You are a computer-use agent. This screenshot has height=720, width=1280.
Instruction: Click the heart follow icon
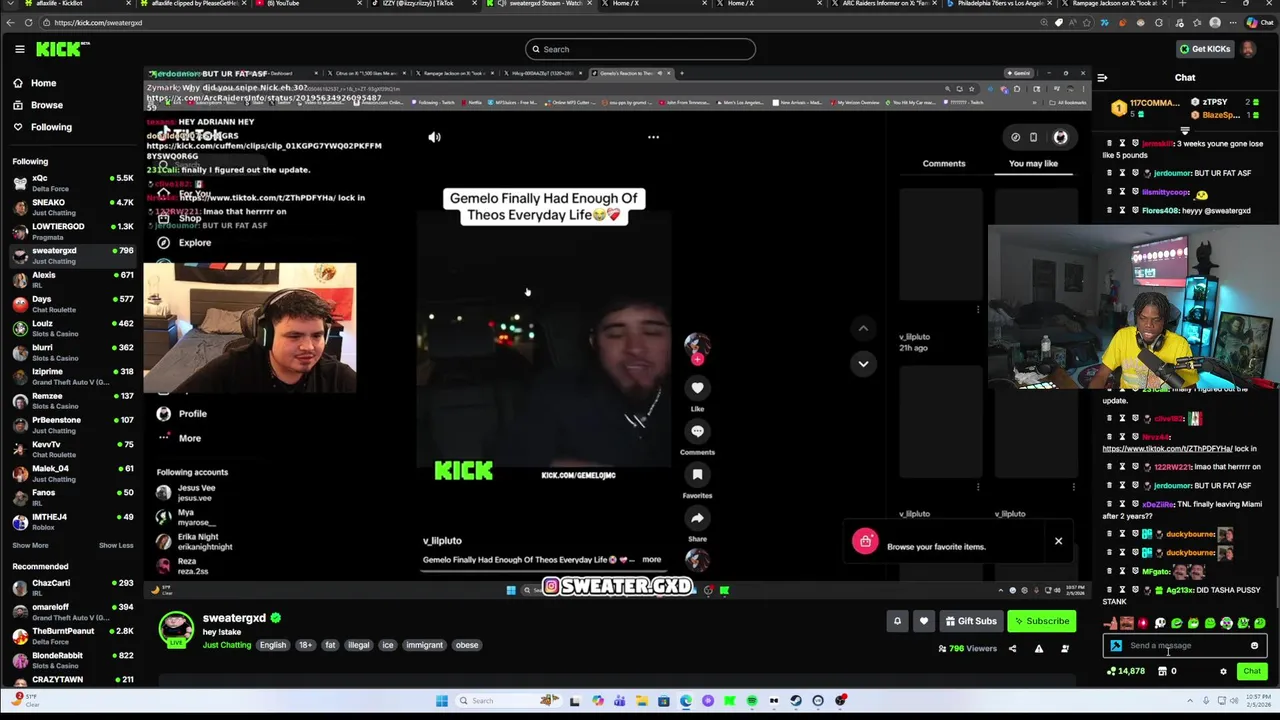point(924,621)
